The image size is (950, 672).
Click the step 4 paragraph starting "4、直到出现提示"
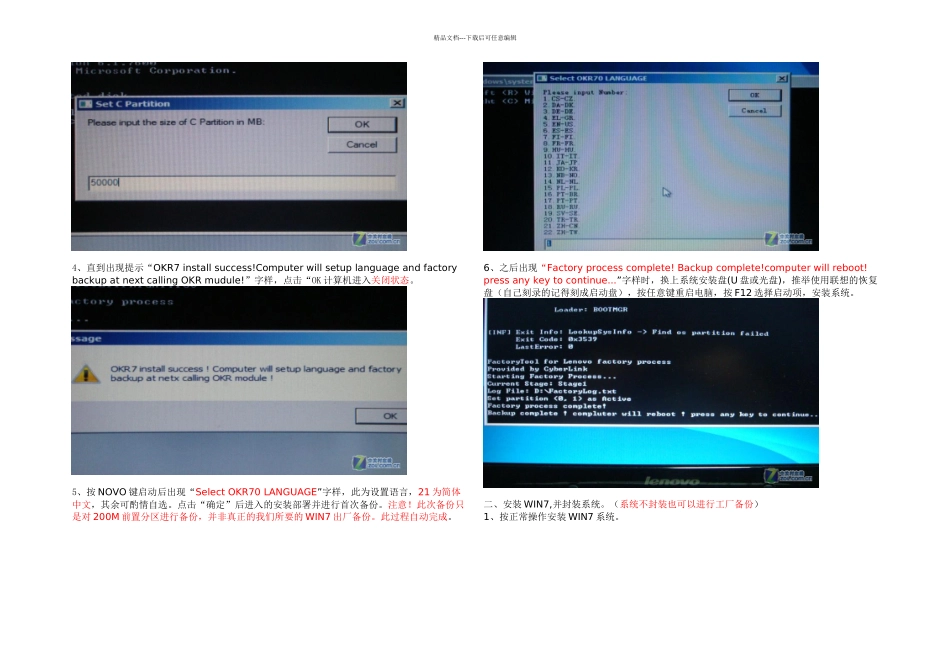264,274
